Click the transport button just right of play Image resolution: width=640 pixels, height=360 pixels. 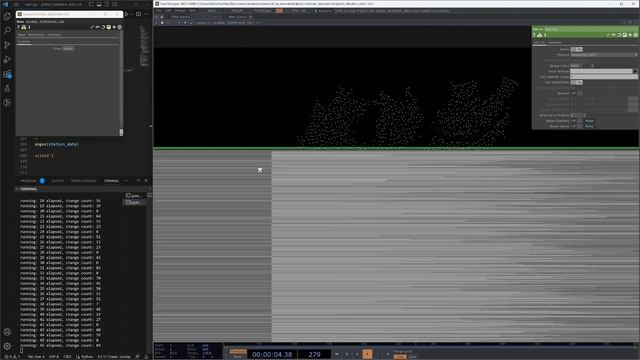click(378, 354)
